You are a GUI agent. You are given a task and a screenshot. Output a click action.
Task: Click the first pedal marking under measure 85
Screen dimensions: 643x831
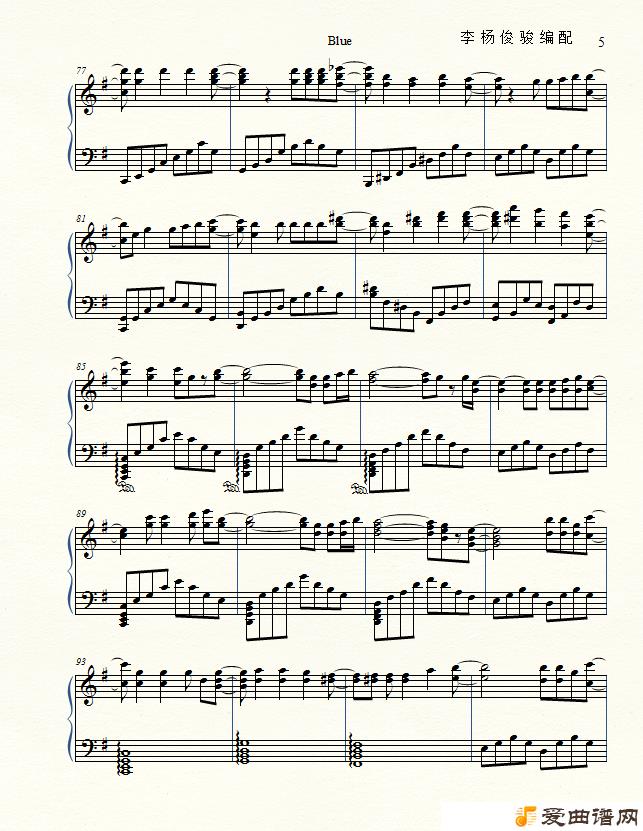127,488
